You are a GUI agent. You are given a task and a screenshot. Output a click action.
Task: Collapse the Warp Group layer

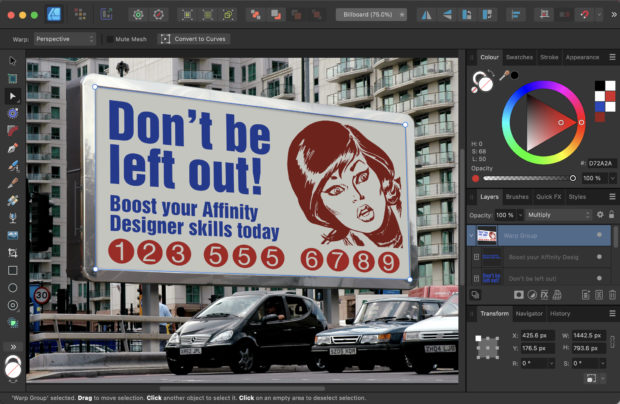click(x=471, y=235)
